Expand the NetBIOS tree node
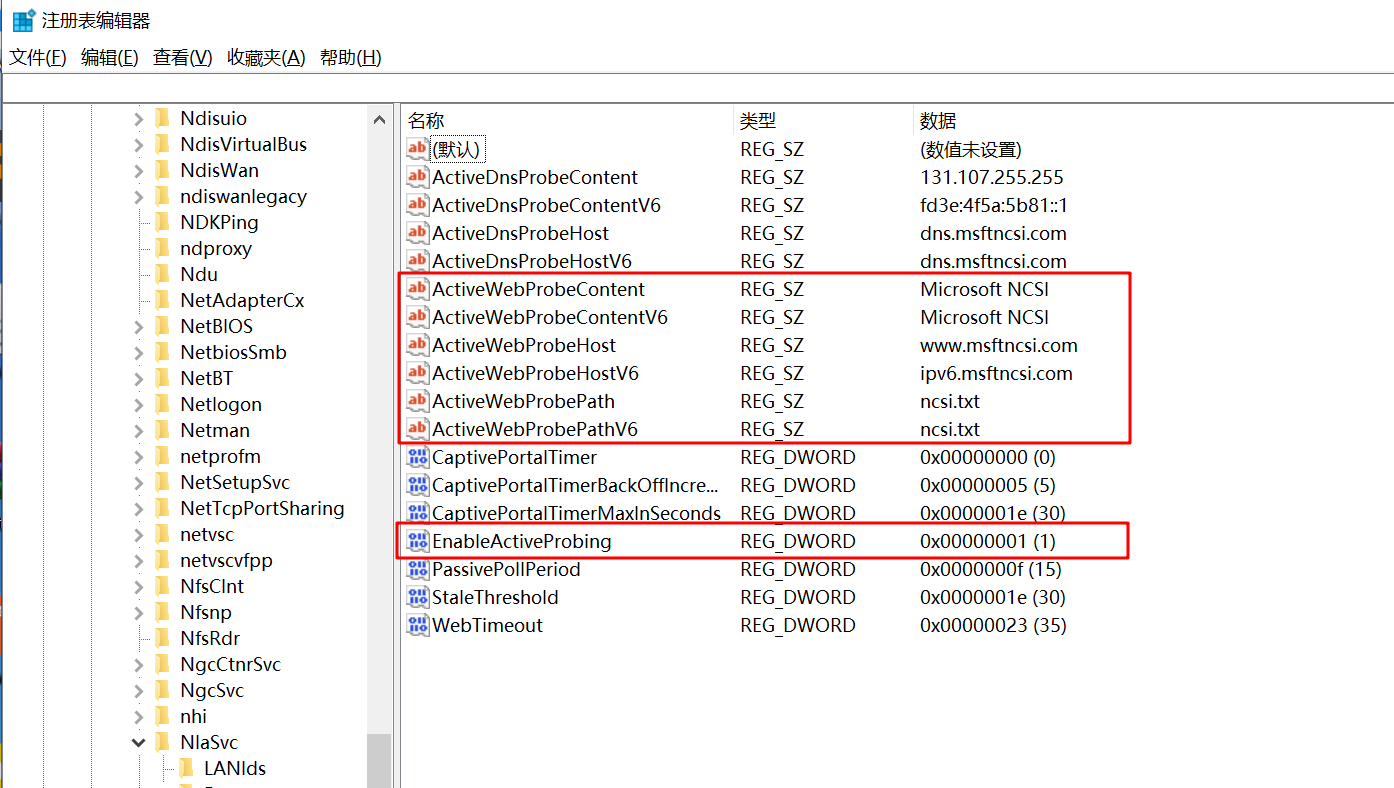 pos(139,327)
